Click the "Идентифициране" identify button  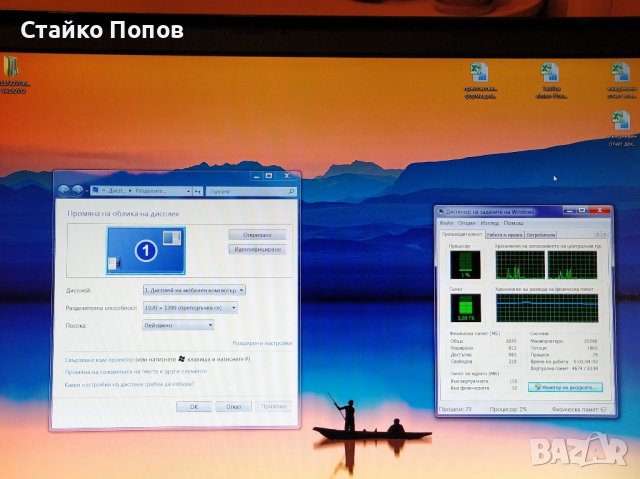click(x=257, y=249)
